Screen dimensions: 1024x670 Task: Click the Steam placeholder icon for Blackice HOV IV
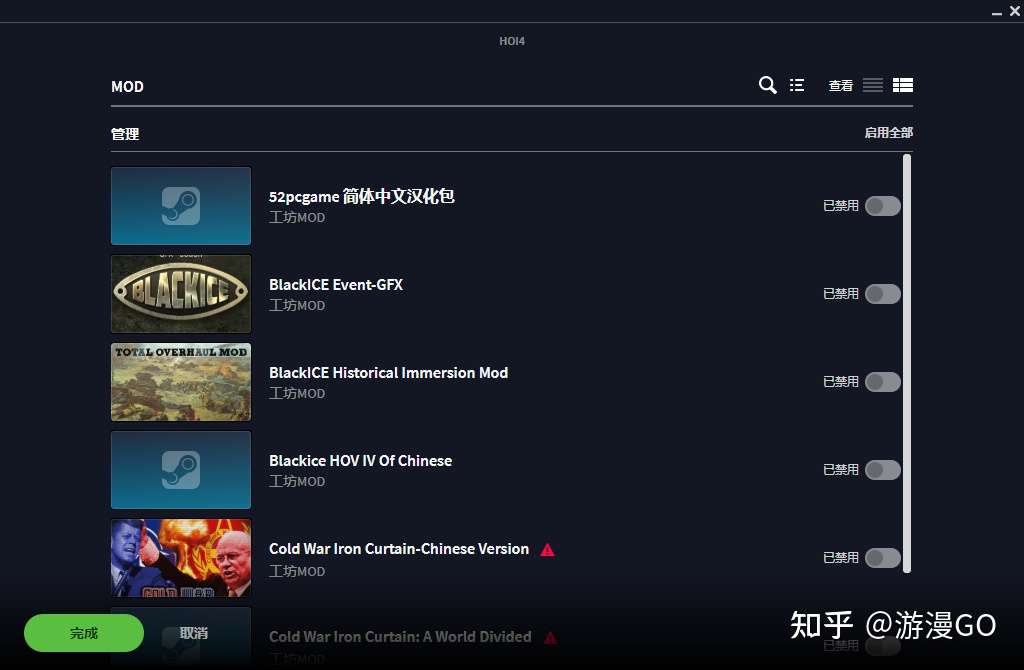point(181,470)
